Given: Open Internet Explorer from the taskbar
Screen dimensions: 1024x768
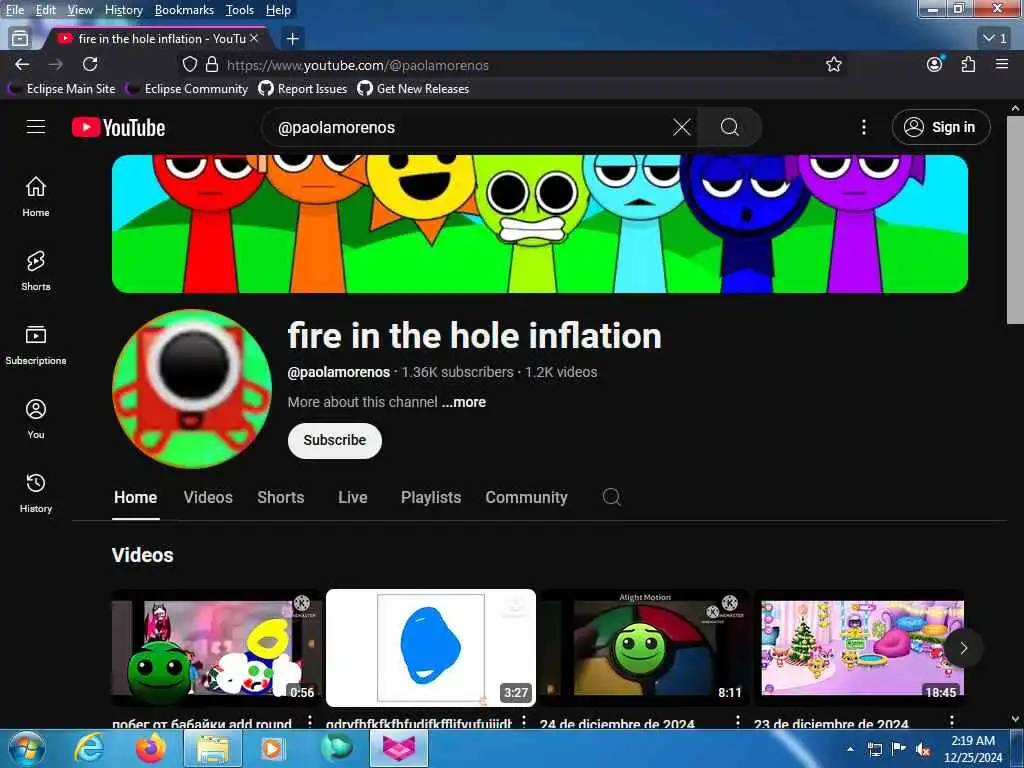Looking at the screenshot, I should coord(89,749).
